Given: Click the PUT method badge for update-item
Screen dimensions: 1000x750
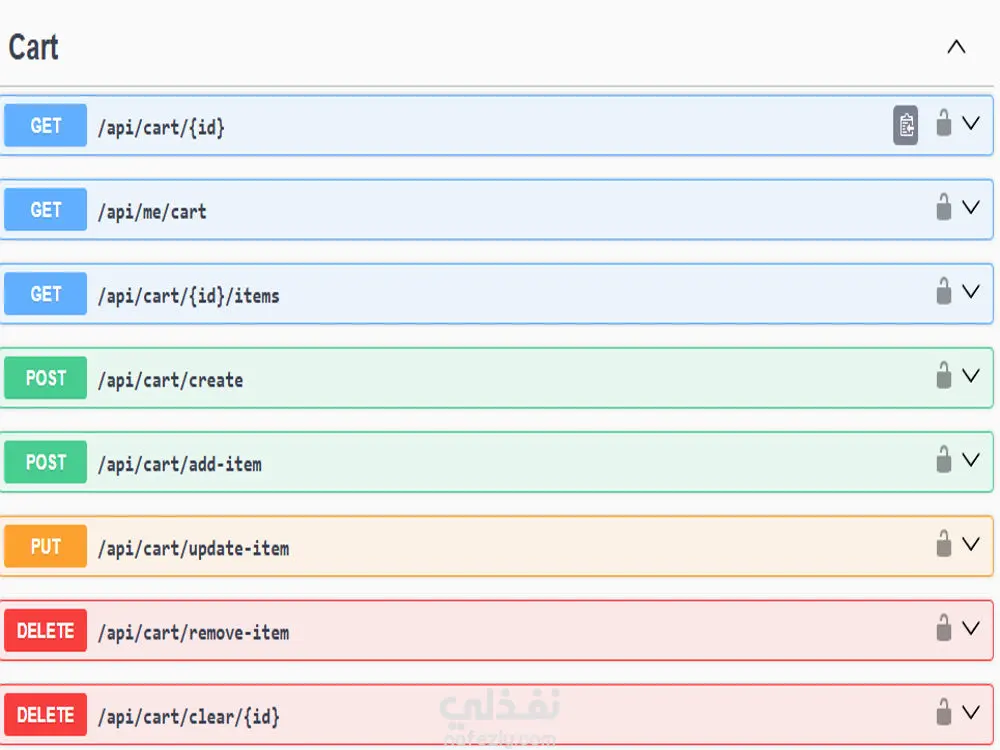Looking at the screenshot, I should pyautogui.click(x=46, y=546).
